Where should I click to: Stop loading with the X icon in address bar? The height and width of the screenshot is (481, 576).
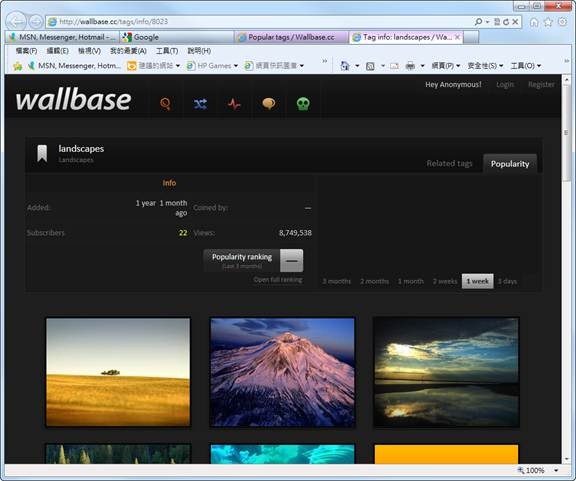tap(515, 22)
